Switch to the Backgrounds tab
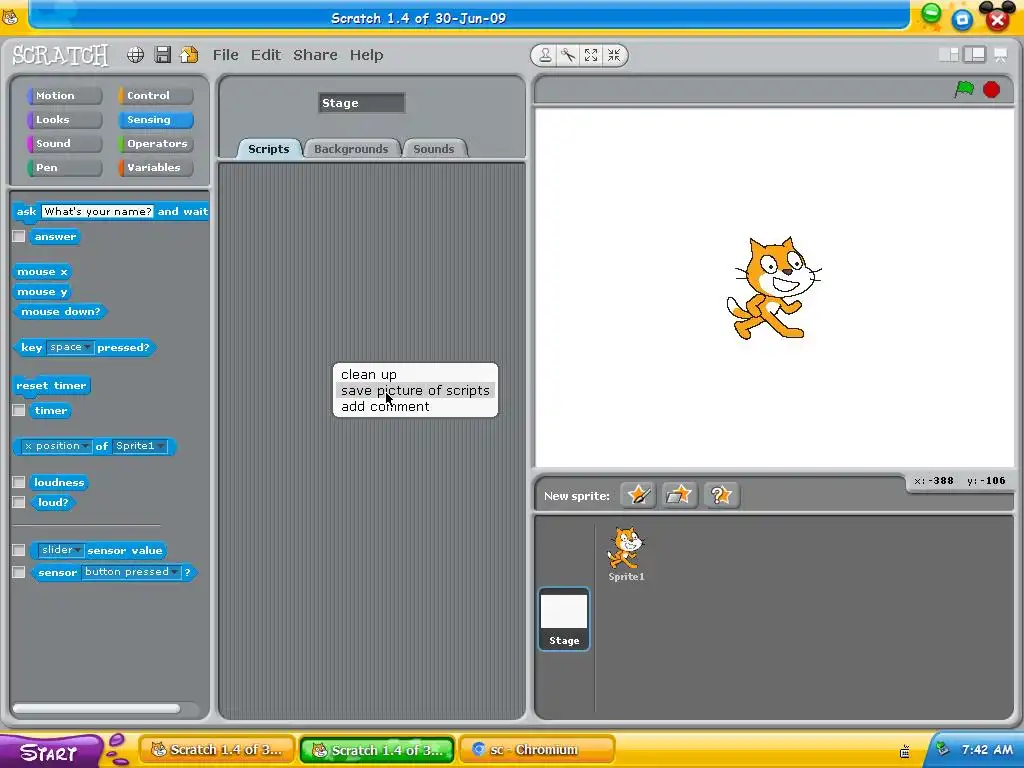This screenshot has width=1024, height=768. pos(351,149)
